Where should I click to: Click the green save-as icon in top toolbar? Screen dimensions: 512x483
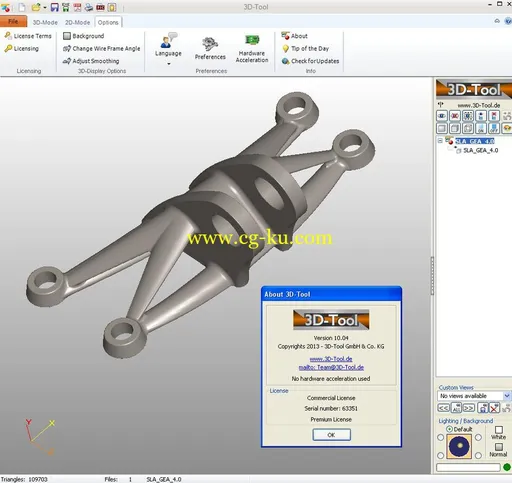(66, 7)
